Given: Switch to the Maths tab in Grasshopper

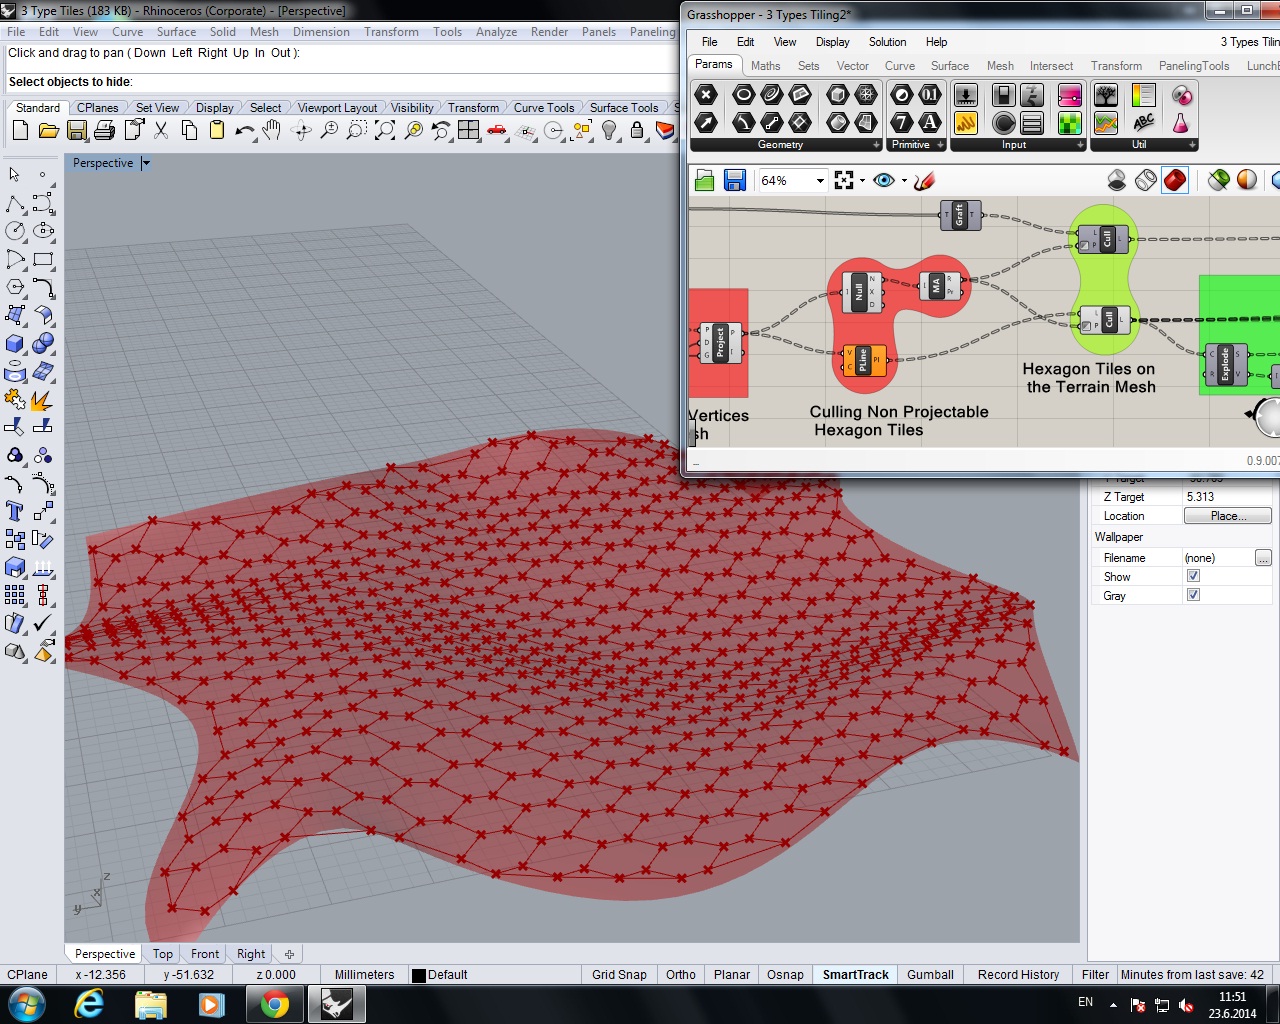Looking at the screenshot, I should [x=766, y=66].
